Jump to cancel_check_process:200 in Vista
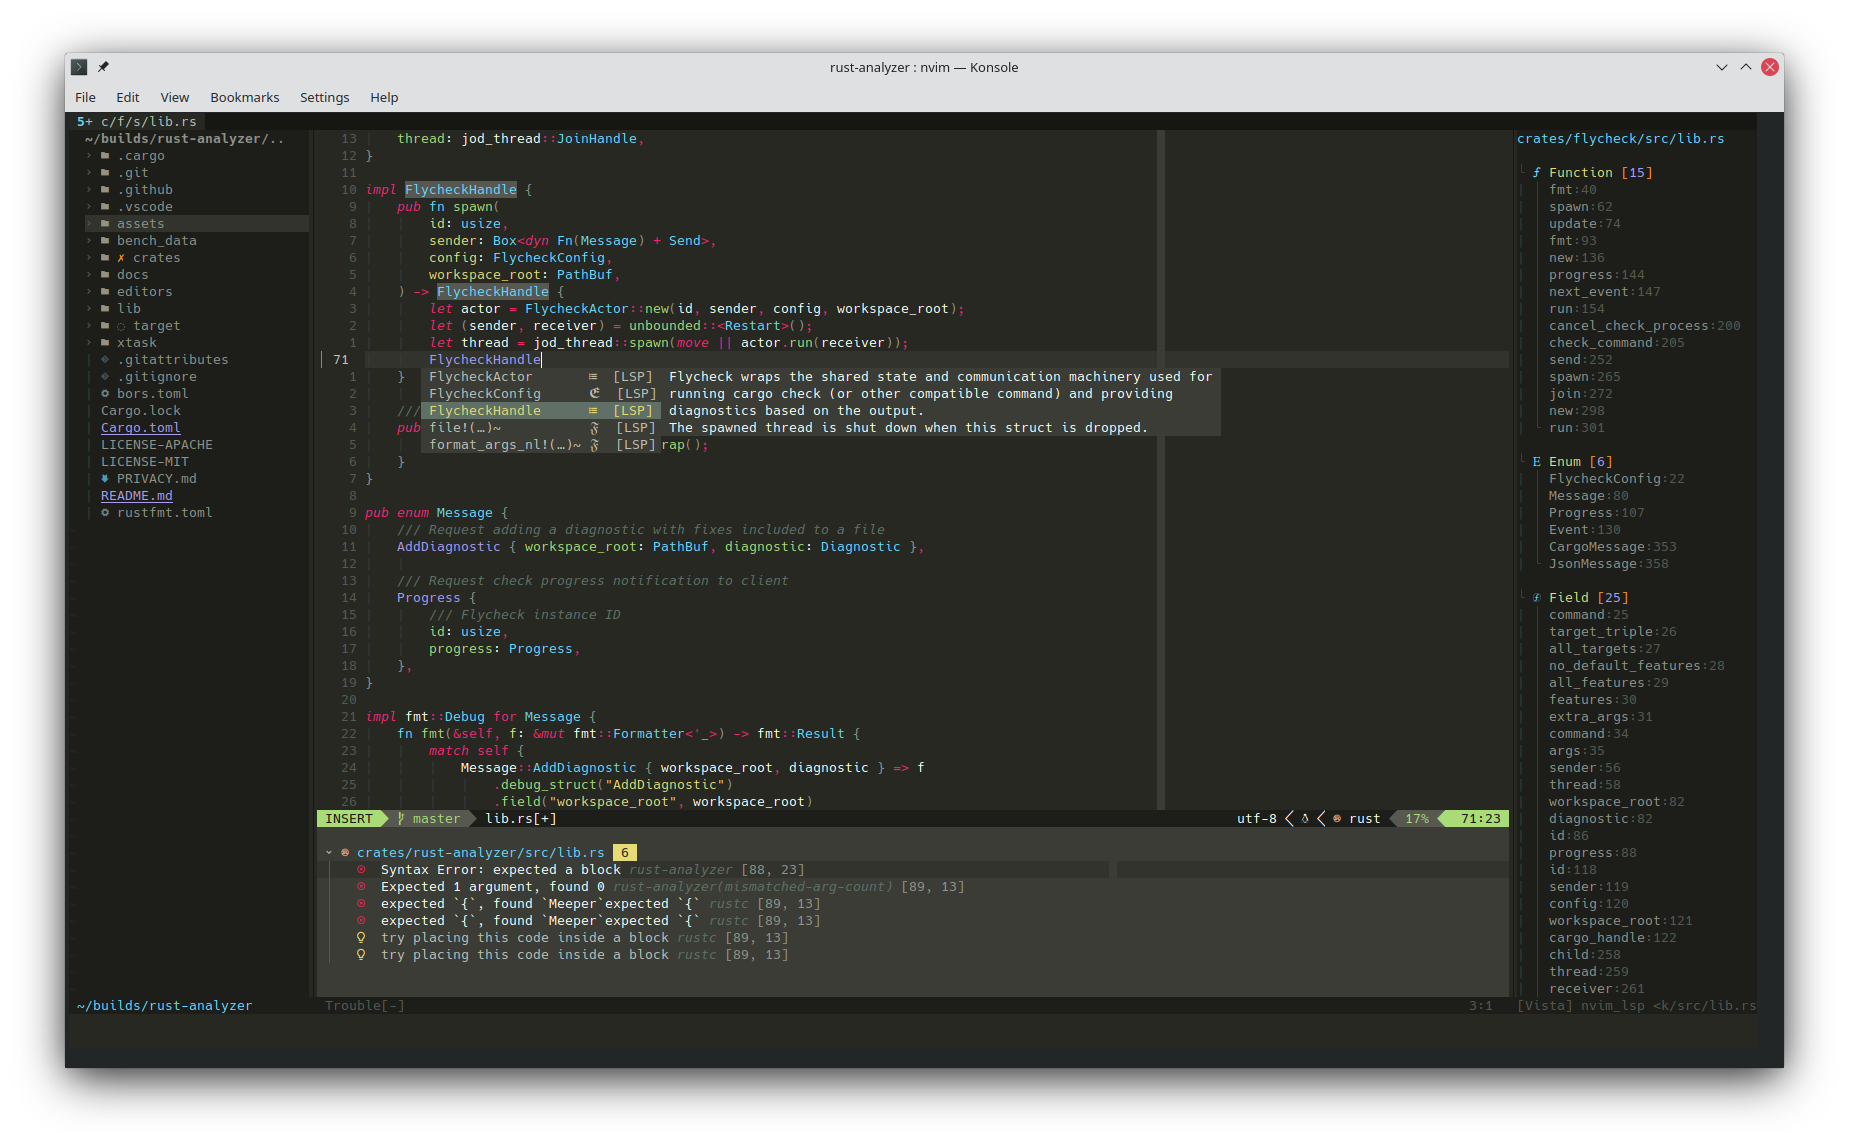 pos(1645,326)
